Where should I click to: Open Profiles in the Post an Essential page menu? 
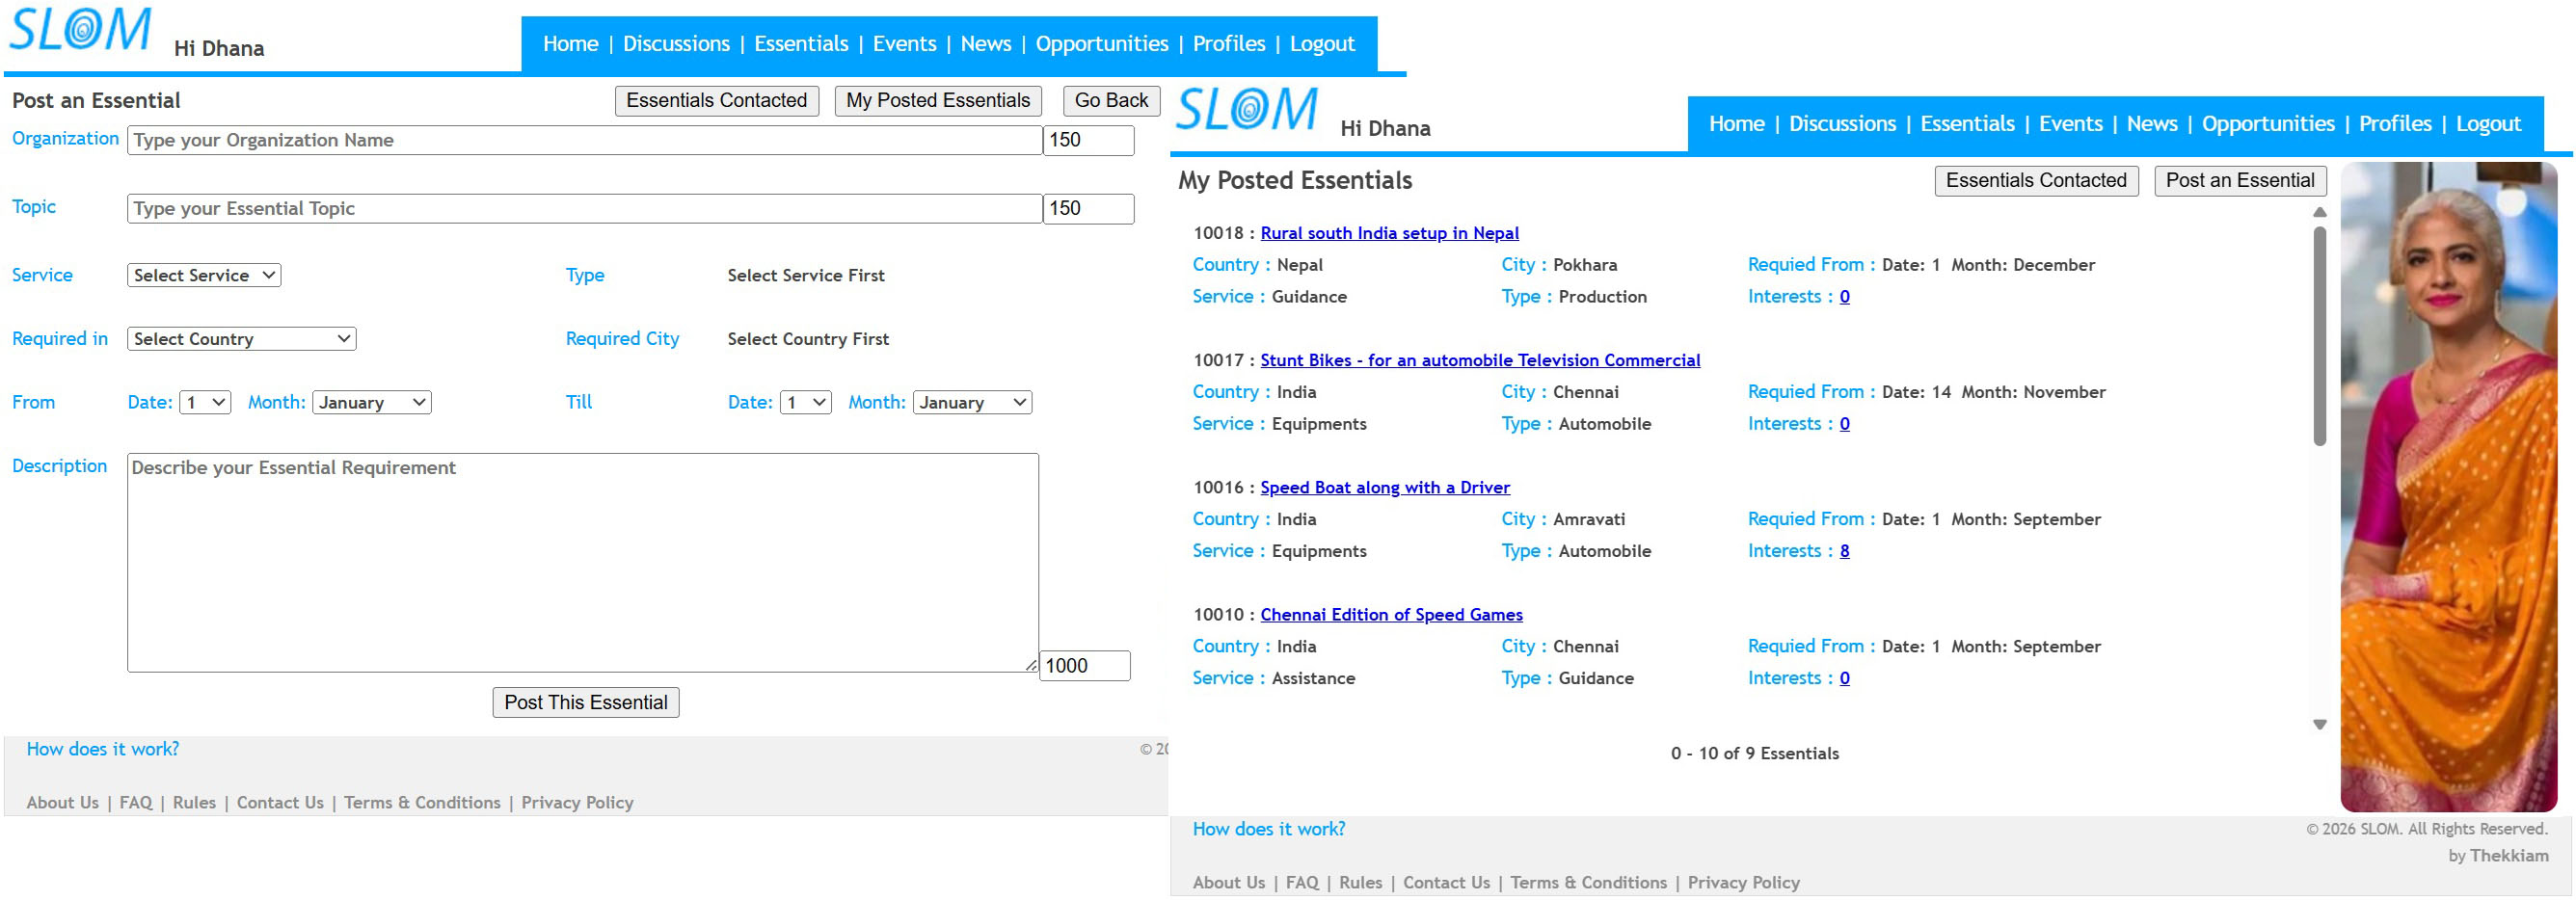tap(1229, 44)
